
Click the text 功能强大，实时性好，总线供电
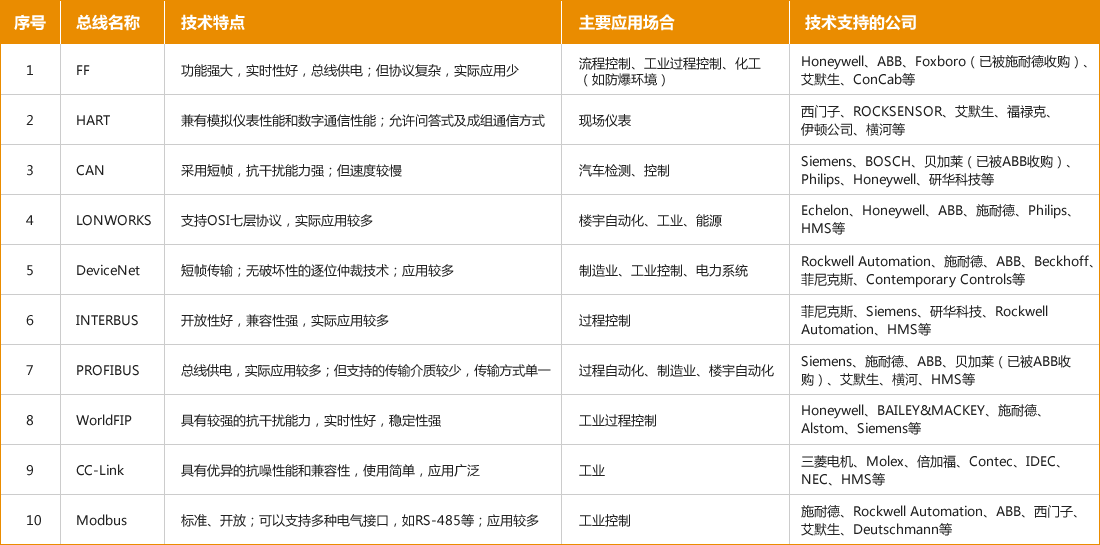pyautogui.click(x=272, y=70)
